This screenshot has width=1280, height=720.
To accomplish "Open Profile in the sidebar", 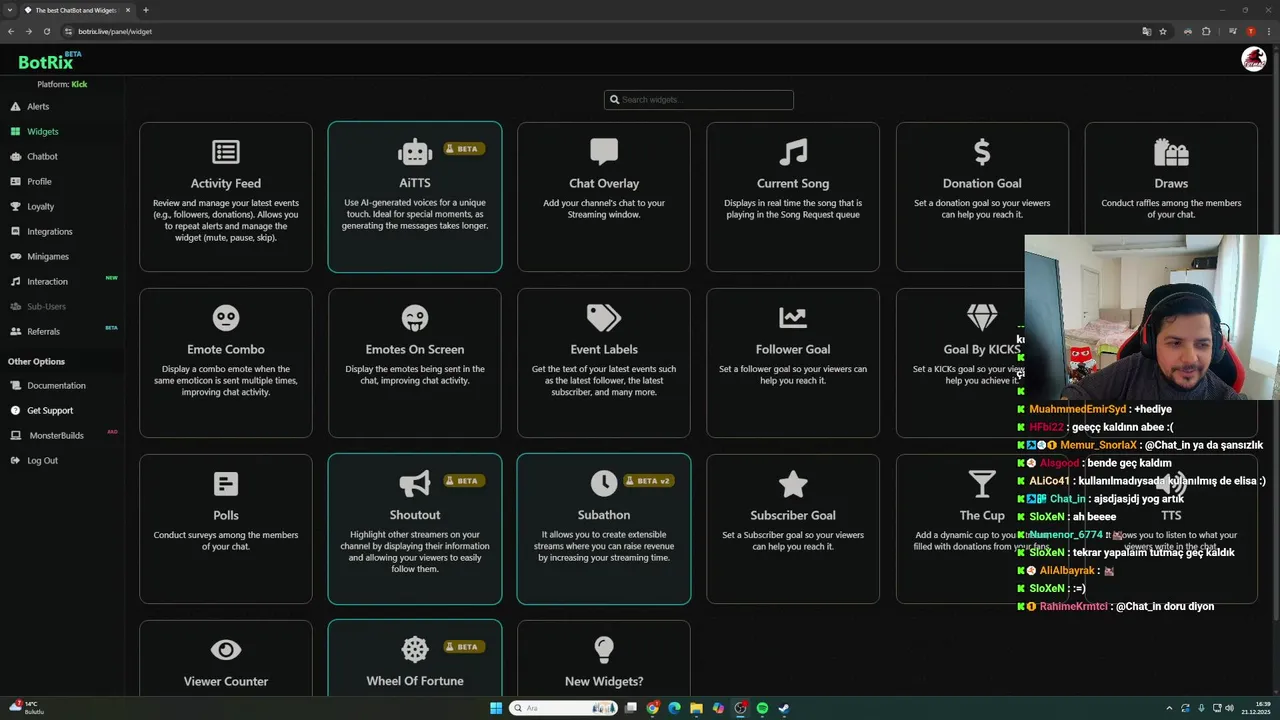I will (39, 182).
